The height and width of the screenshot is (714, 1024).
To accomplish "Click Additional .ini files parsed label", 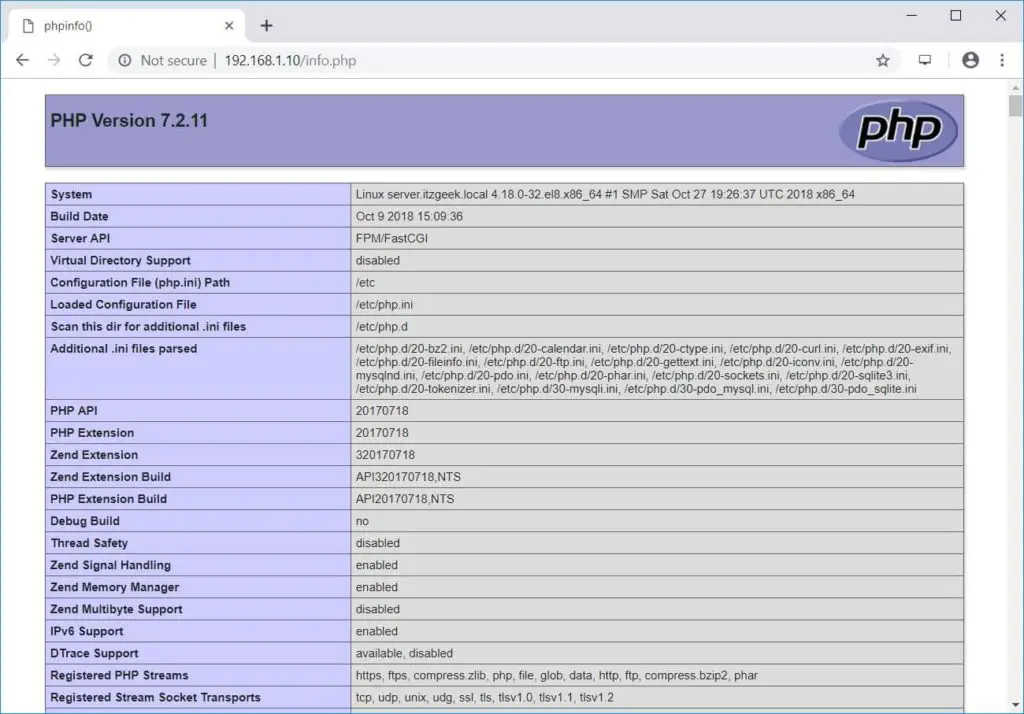I will [123, 349].
